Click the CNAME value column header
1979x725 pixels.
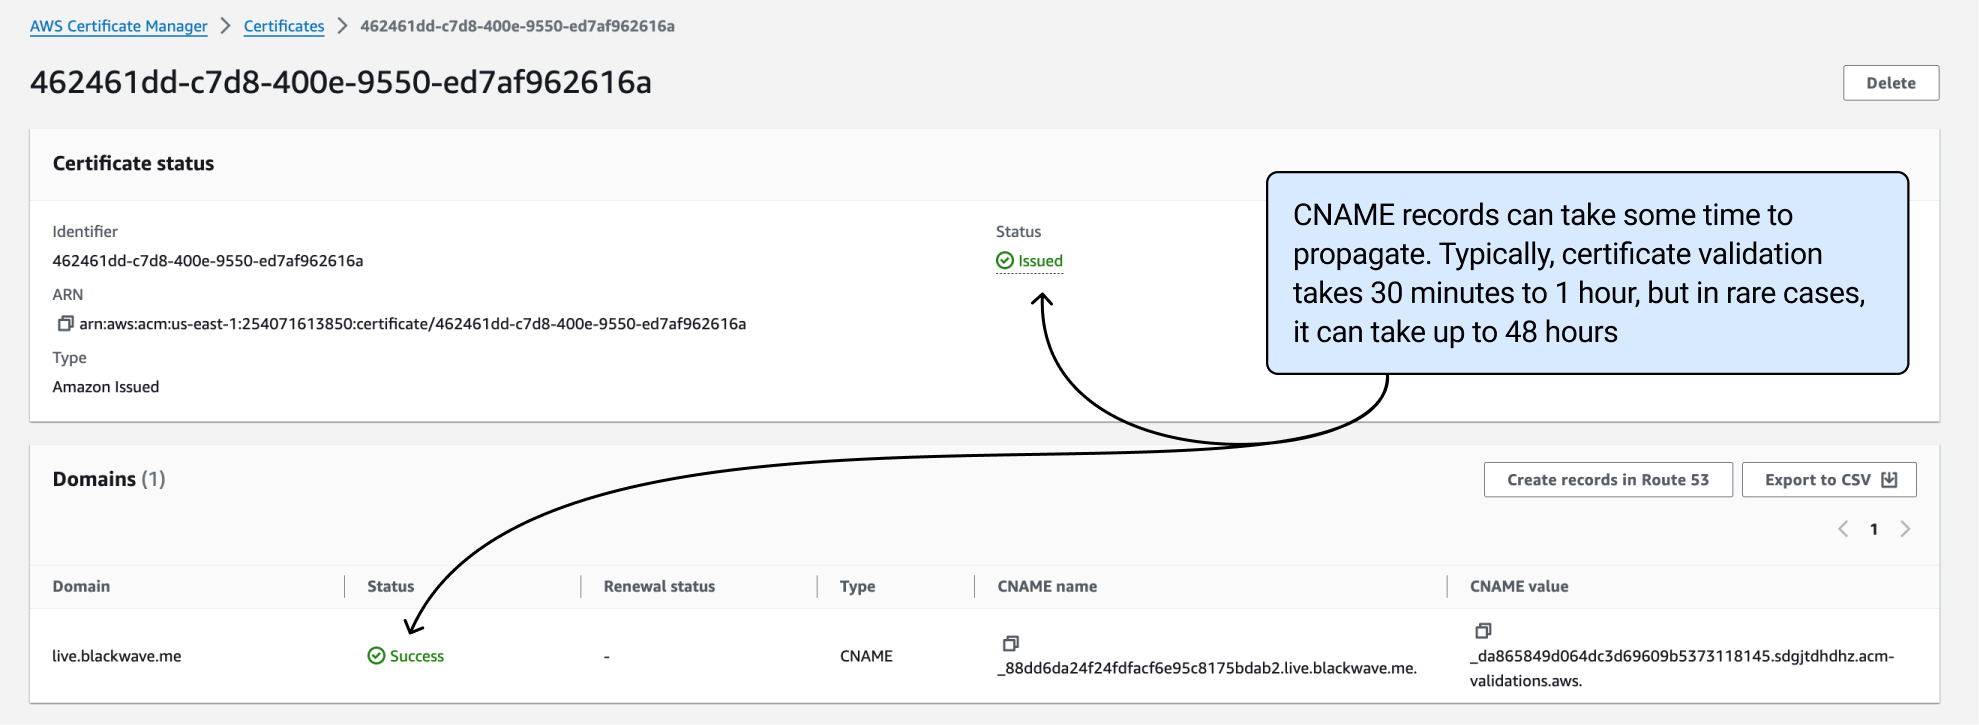point(1519,586)
